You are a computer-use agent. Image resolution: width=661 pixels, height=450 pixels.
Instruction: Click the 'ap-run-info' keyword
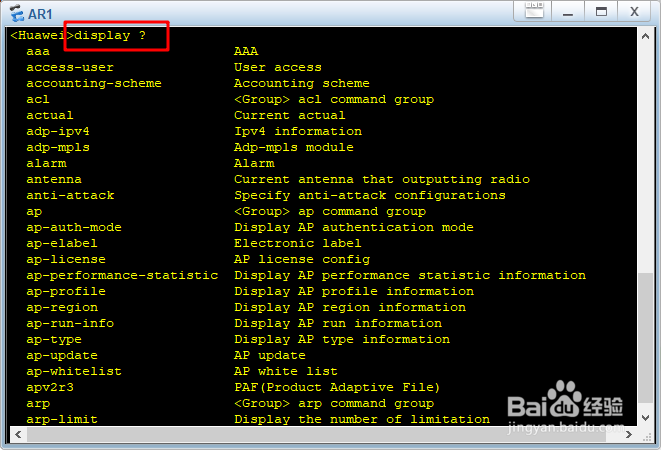click(70, 324)
